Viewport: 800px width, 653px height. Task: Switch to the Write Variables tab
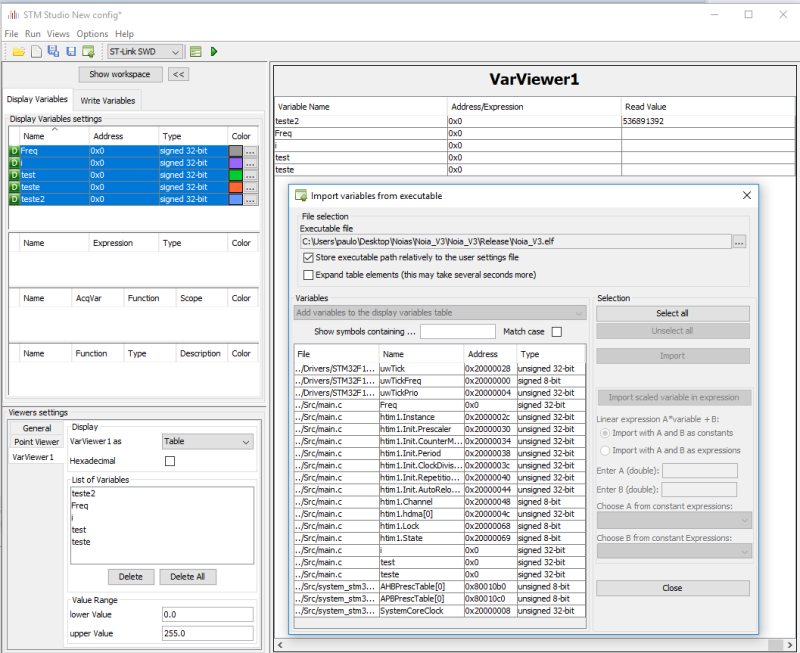pos(108,101)
